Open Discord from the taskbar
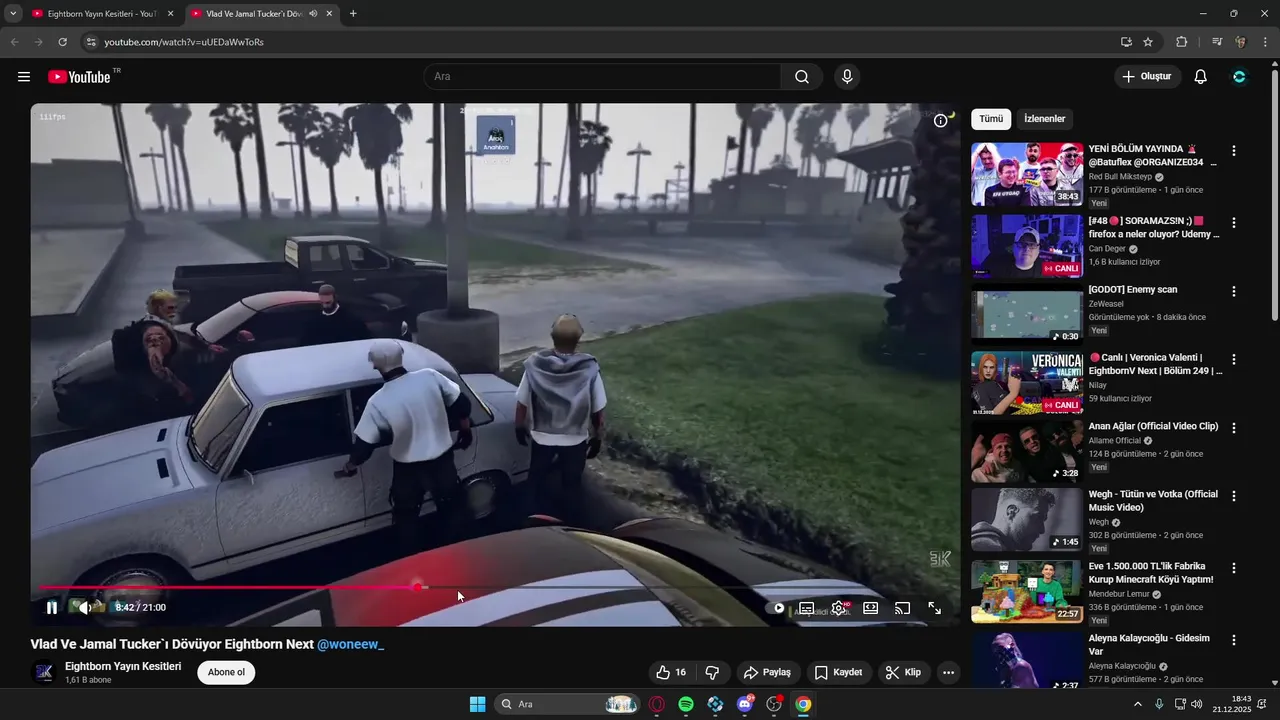 (744, 704)
